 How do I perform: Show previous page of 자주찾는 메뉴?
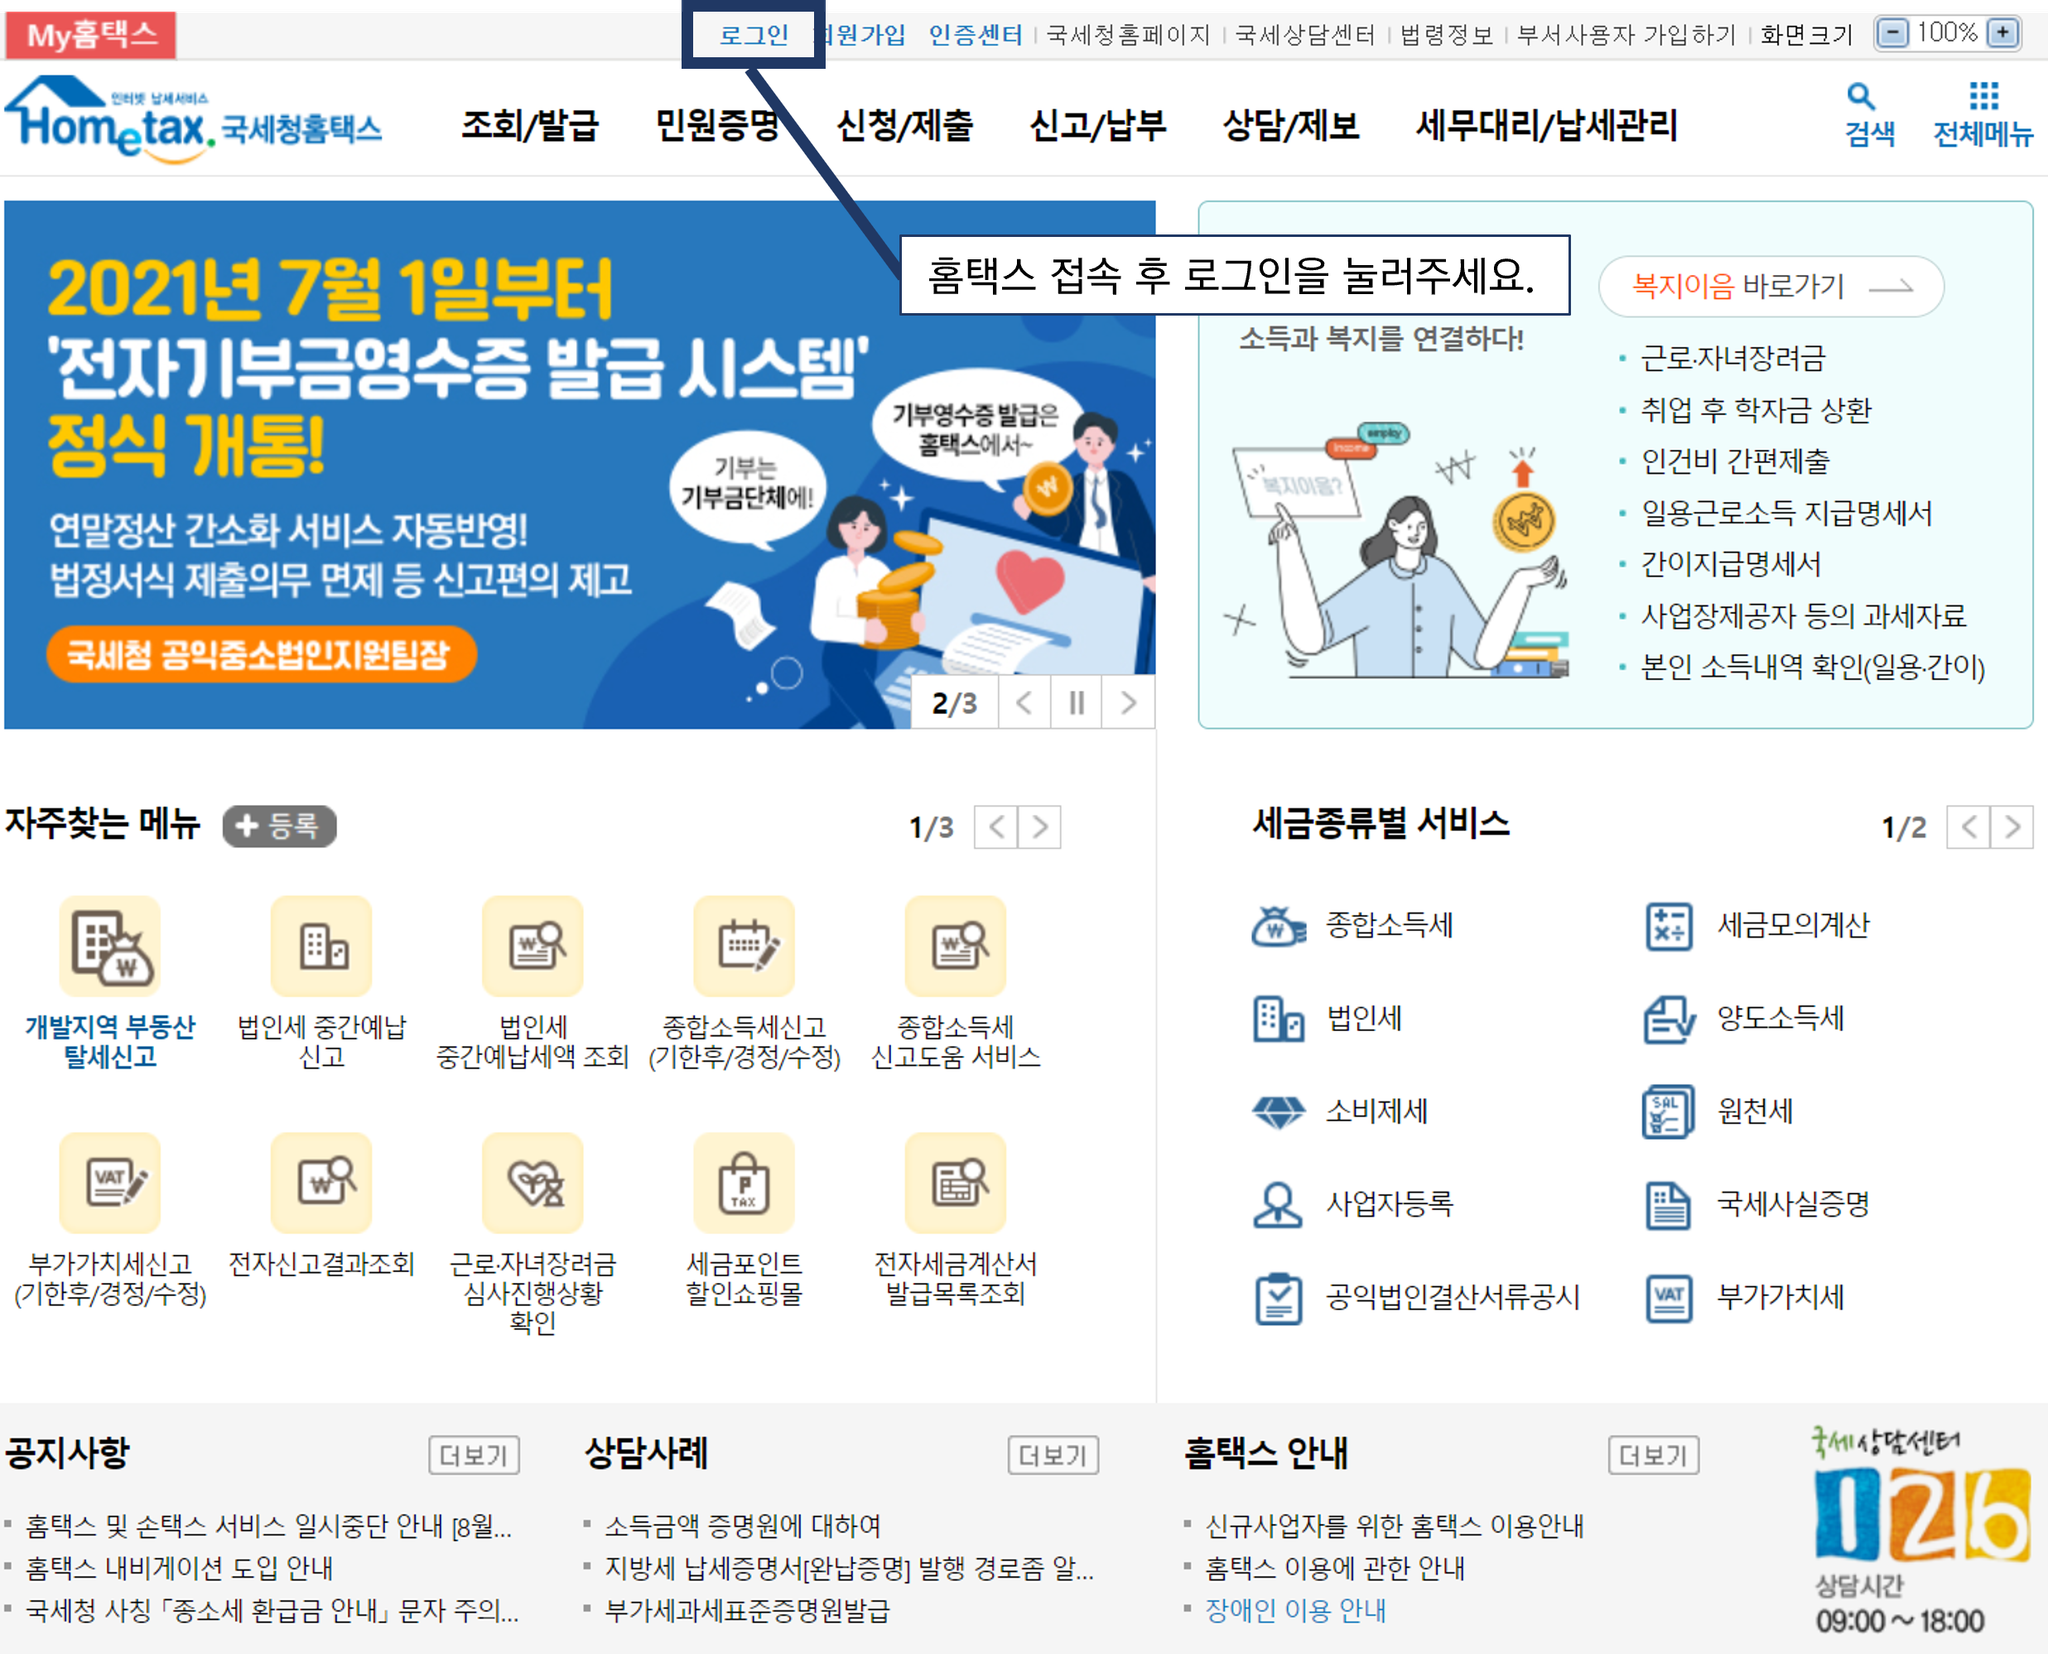(x=996, y=827)
